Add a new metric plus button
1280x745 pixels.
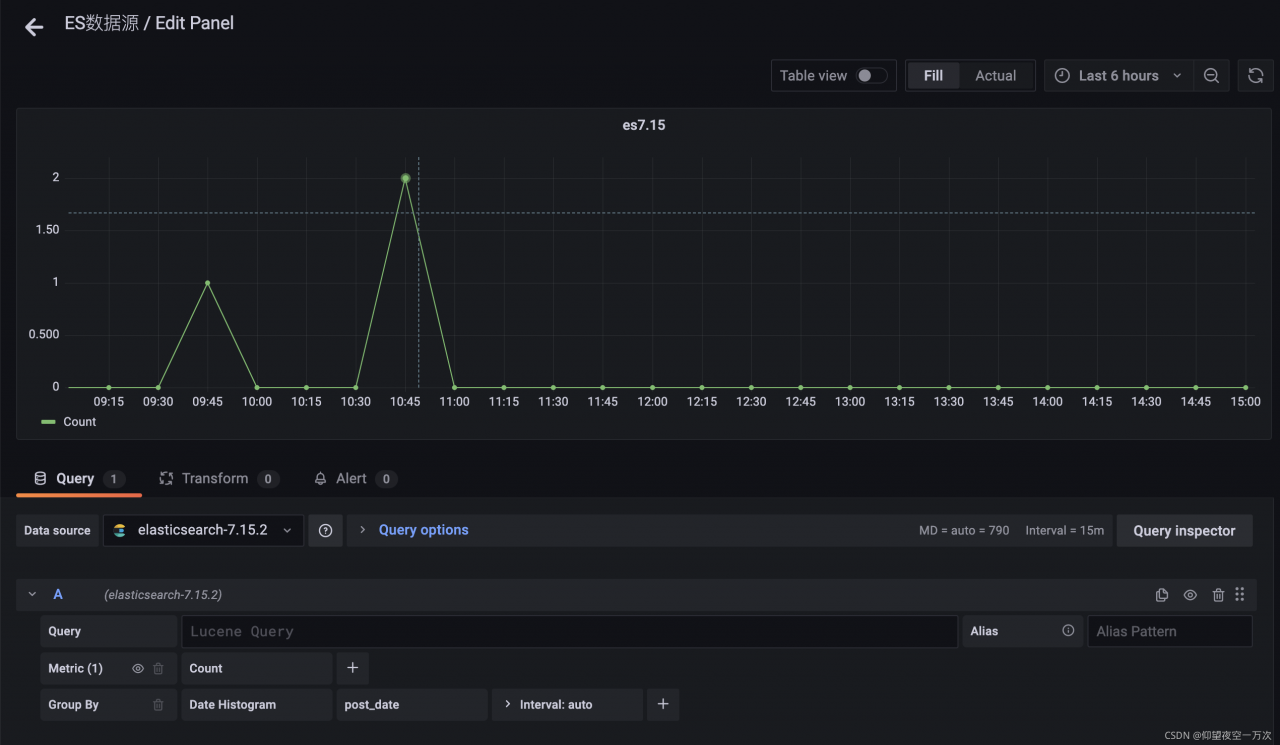click(x=353, y=668)
